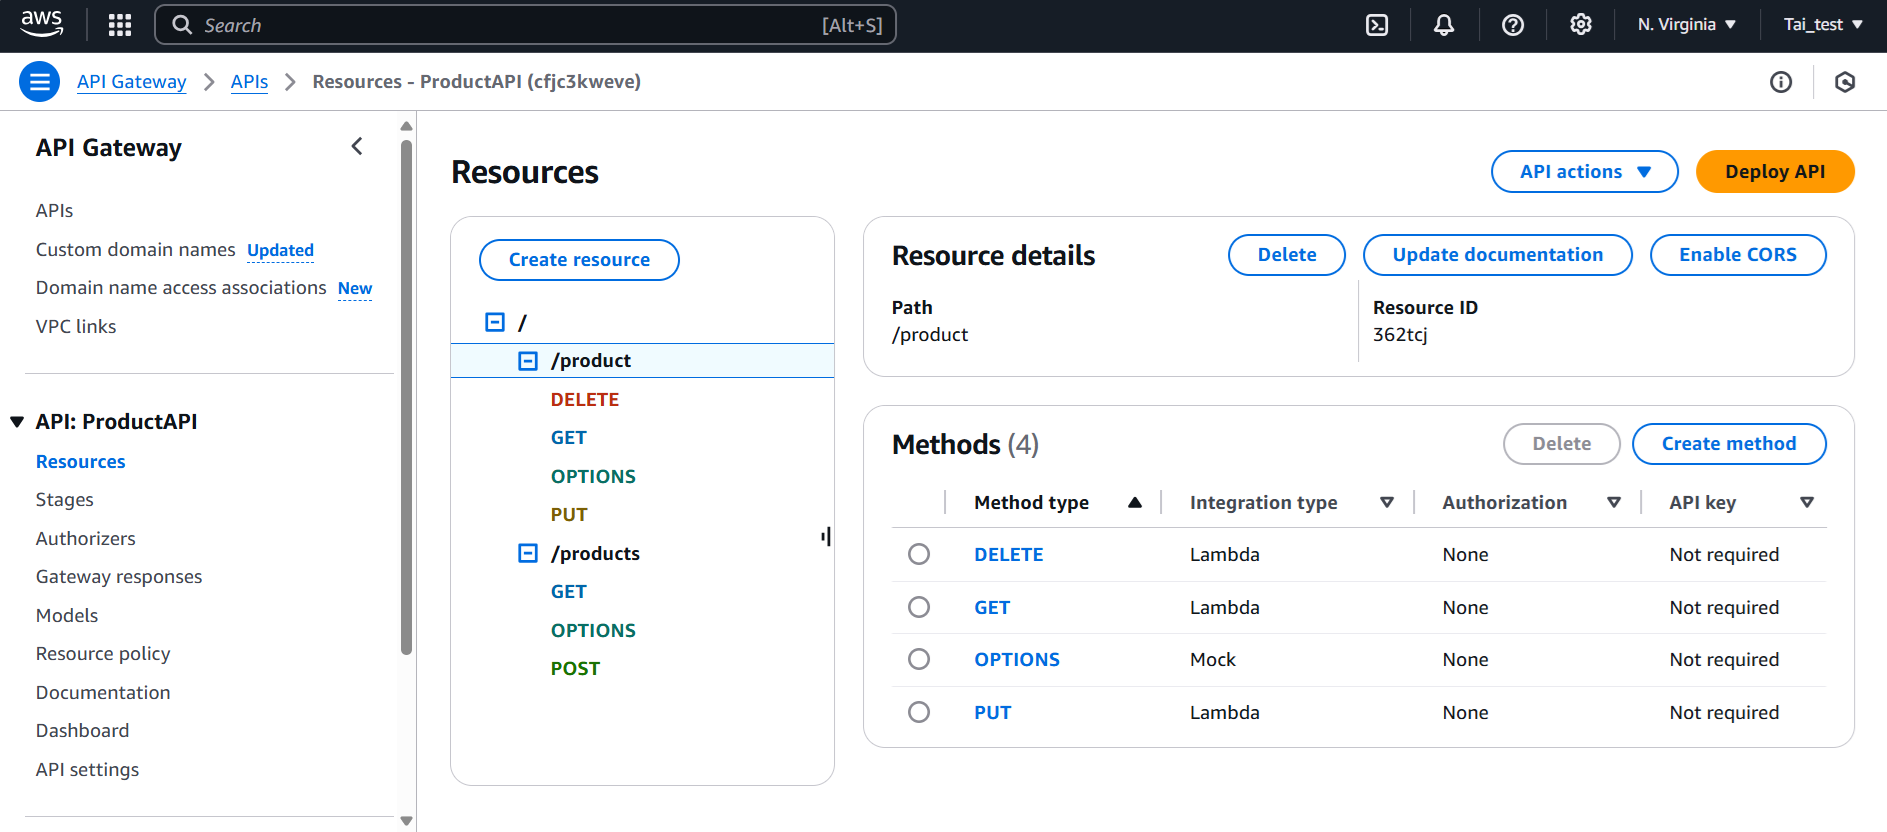Open Domain name access associations
This screenshot has width=1887, height=832.
tap(181, 288)
